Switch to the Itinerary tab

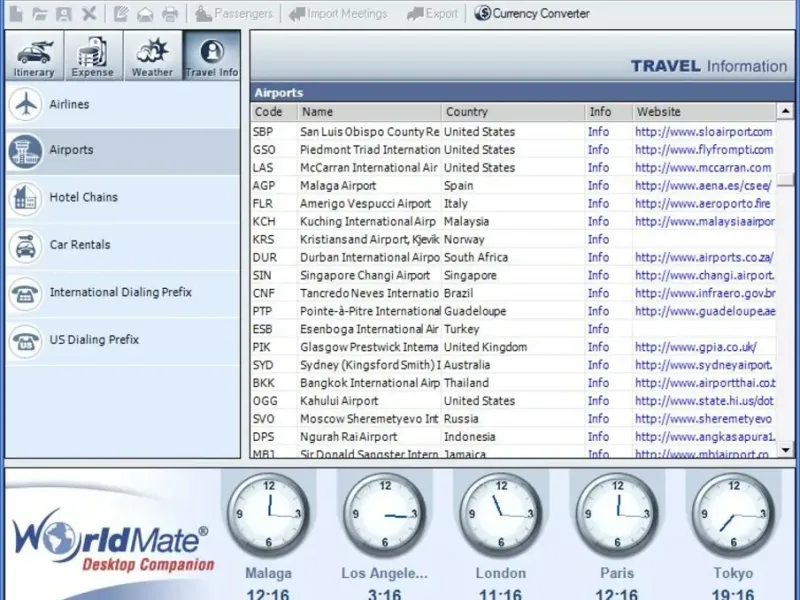pos(34,55)
